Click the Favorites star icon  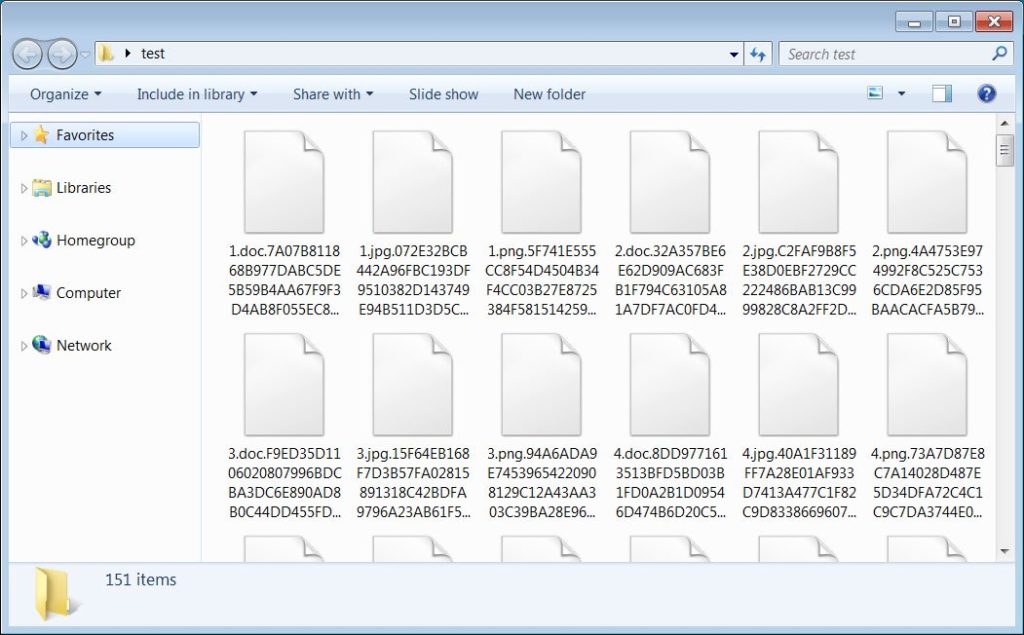(41, 135)
